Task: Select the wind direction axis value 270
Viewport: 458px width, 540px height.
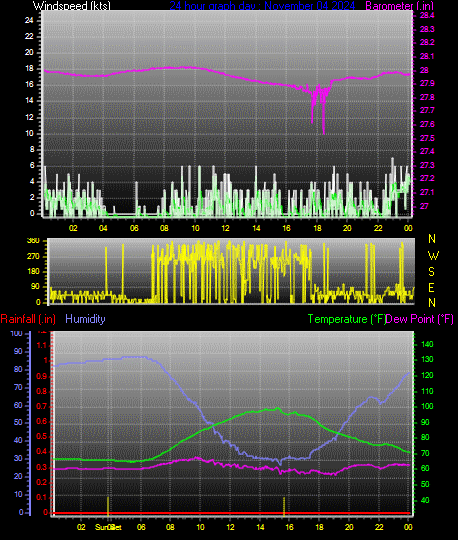Action: 33,256
